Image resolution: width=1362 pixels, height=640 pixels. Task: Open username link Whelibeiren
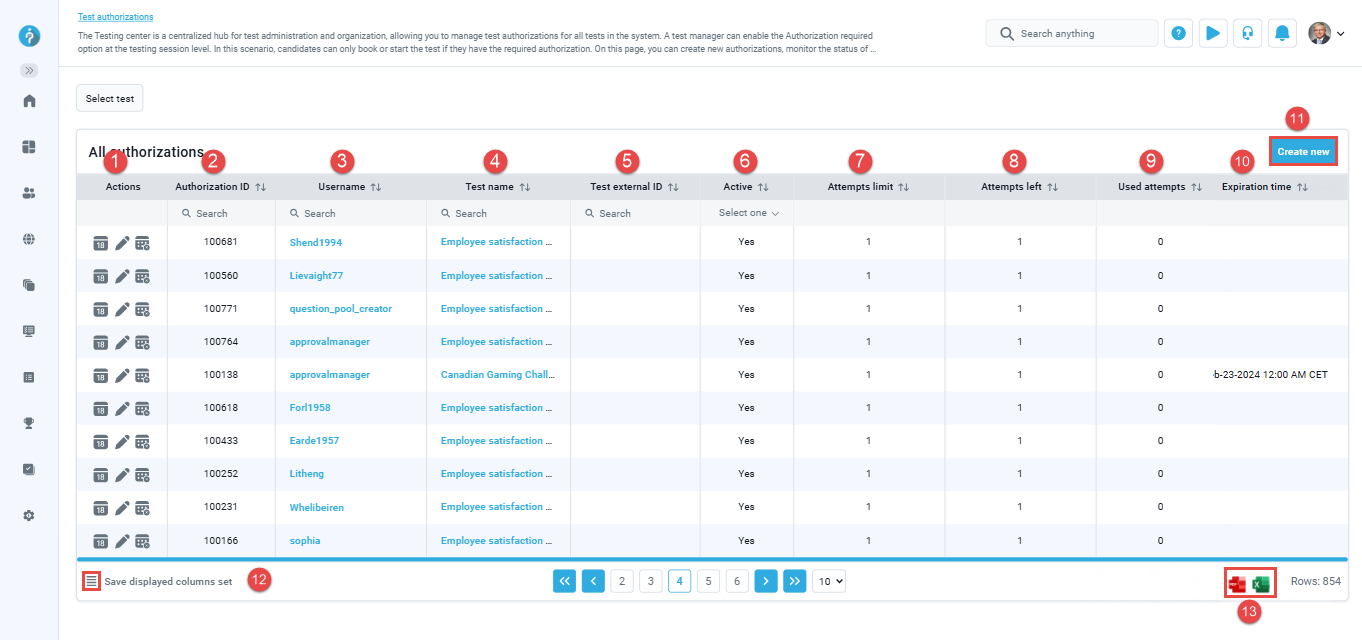coord(317,507)
